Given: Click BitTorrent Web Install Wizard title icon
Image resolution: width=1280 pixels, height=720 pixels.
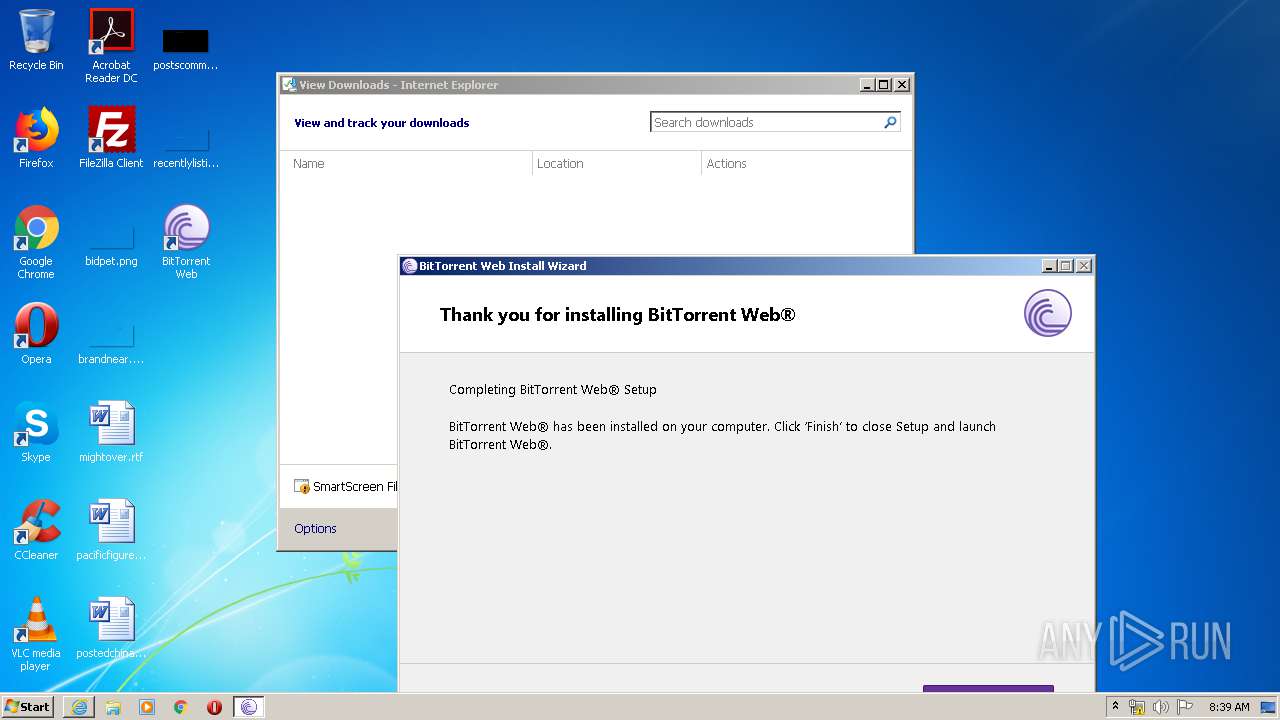Looking at the screenshot, I should pos(409,266).
